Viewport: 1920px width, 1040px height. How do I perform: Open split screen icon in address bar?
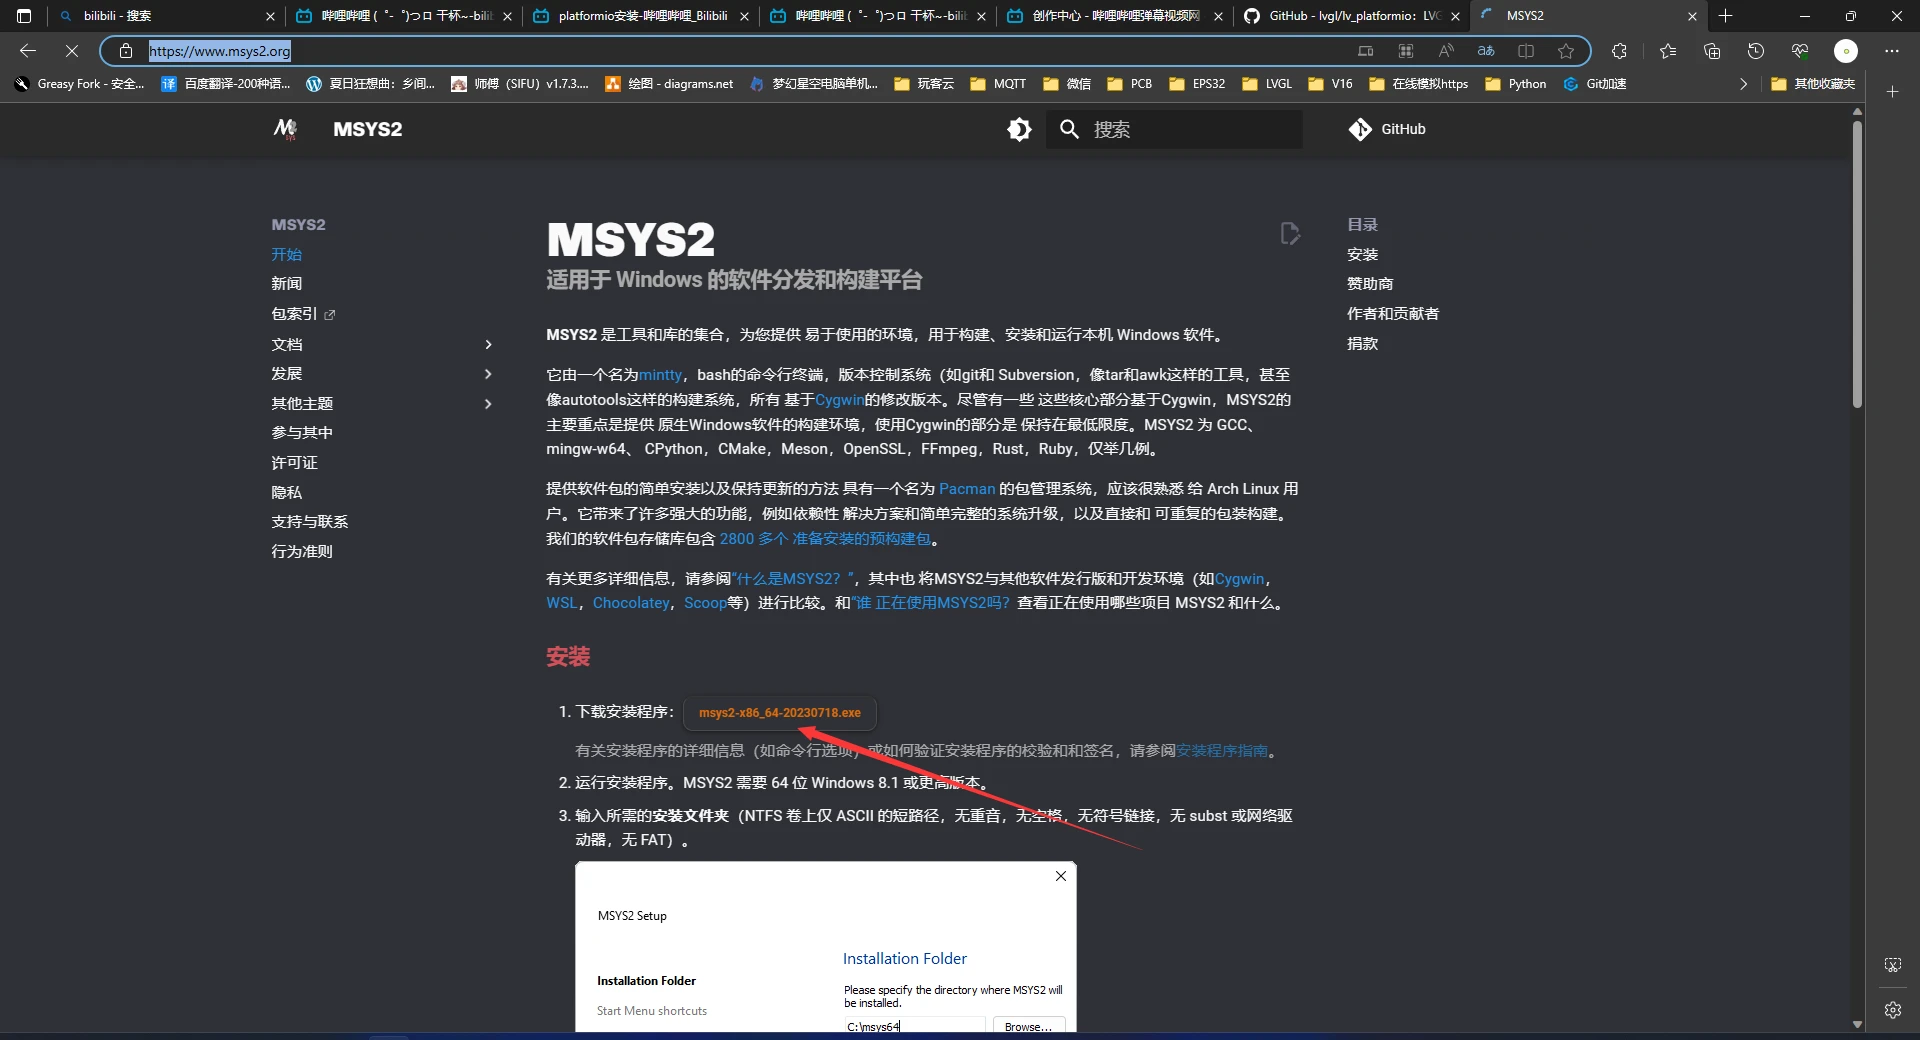point(1526,51)
